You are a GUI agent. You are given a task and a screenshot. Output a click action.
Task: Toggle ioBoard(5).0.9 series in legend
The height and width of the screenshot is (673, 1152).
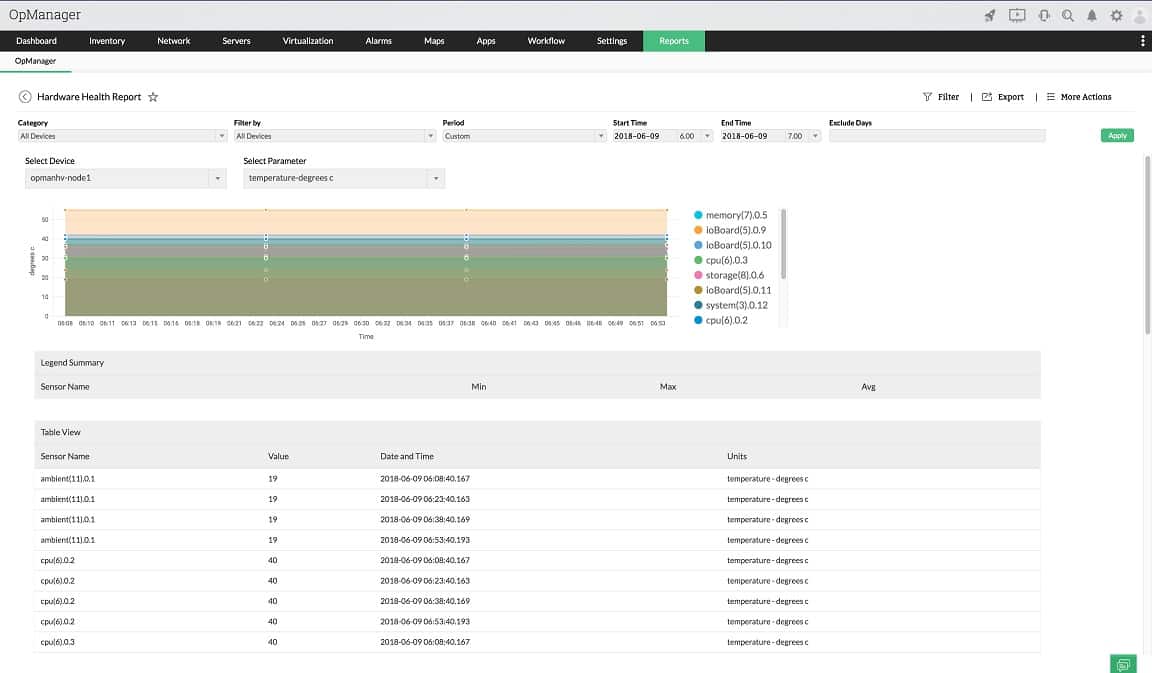click(x=730, y=230)
